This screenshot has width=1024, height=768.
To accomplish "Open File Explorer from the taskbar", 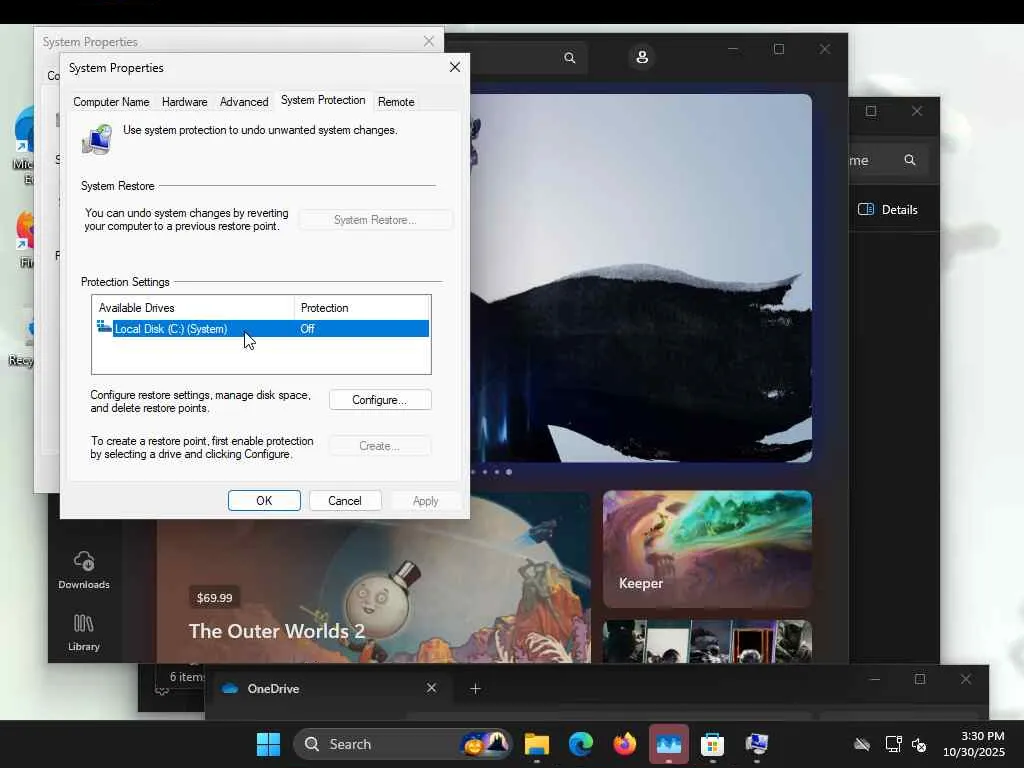I will pyautogui.click(x=537, y=744).
